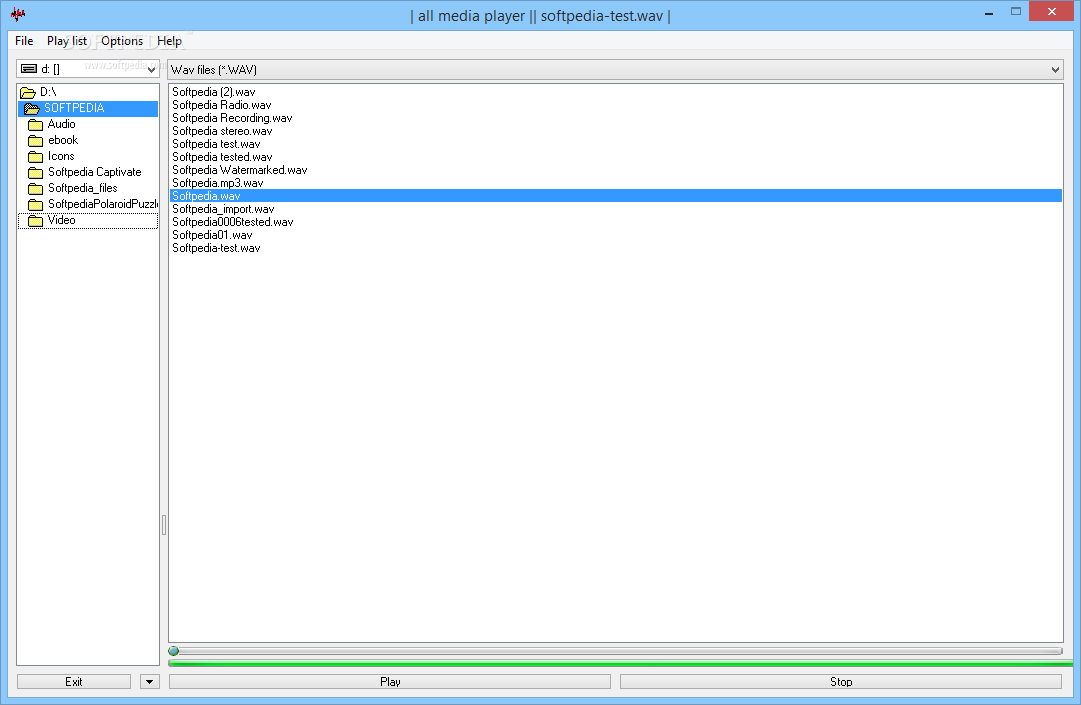Click the SoftpediaPolaroidPuzzle folder icon
Viewport: 1081px width, 705px height.
point(35,204)
